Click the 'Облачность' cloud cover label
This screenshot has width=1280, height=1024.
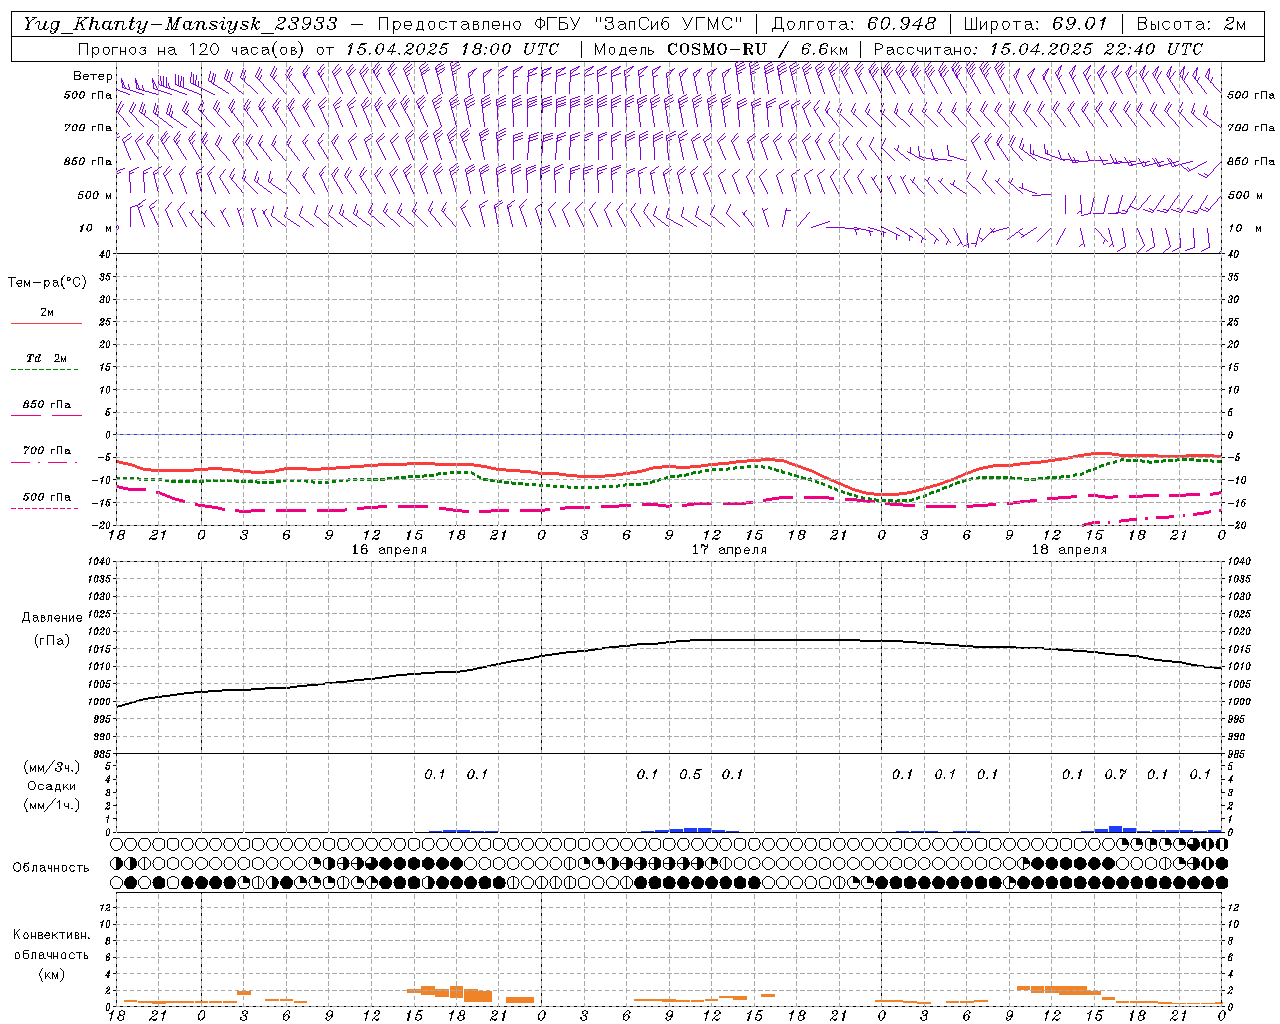point(51,867)
